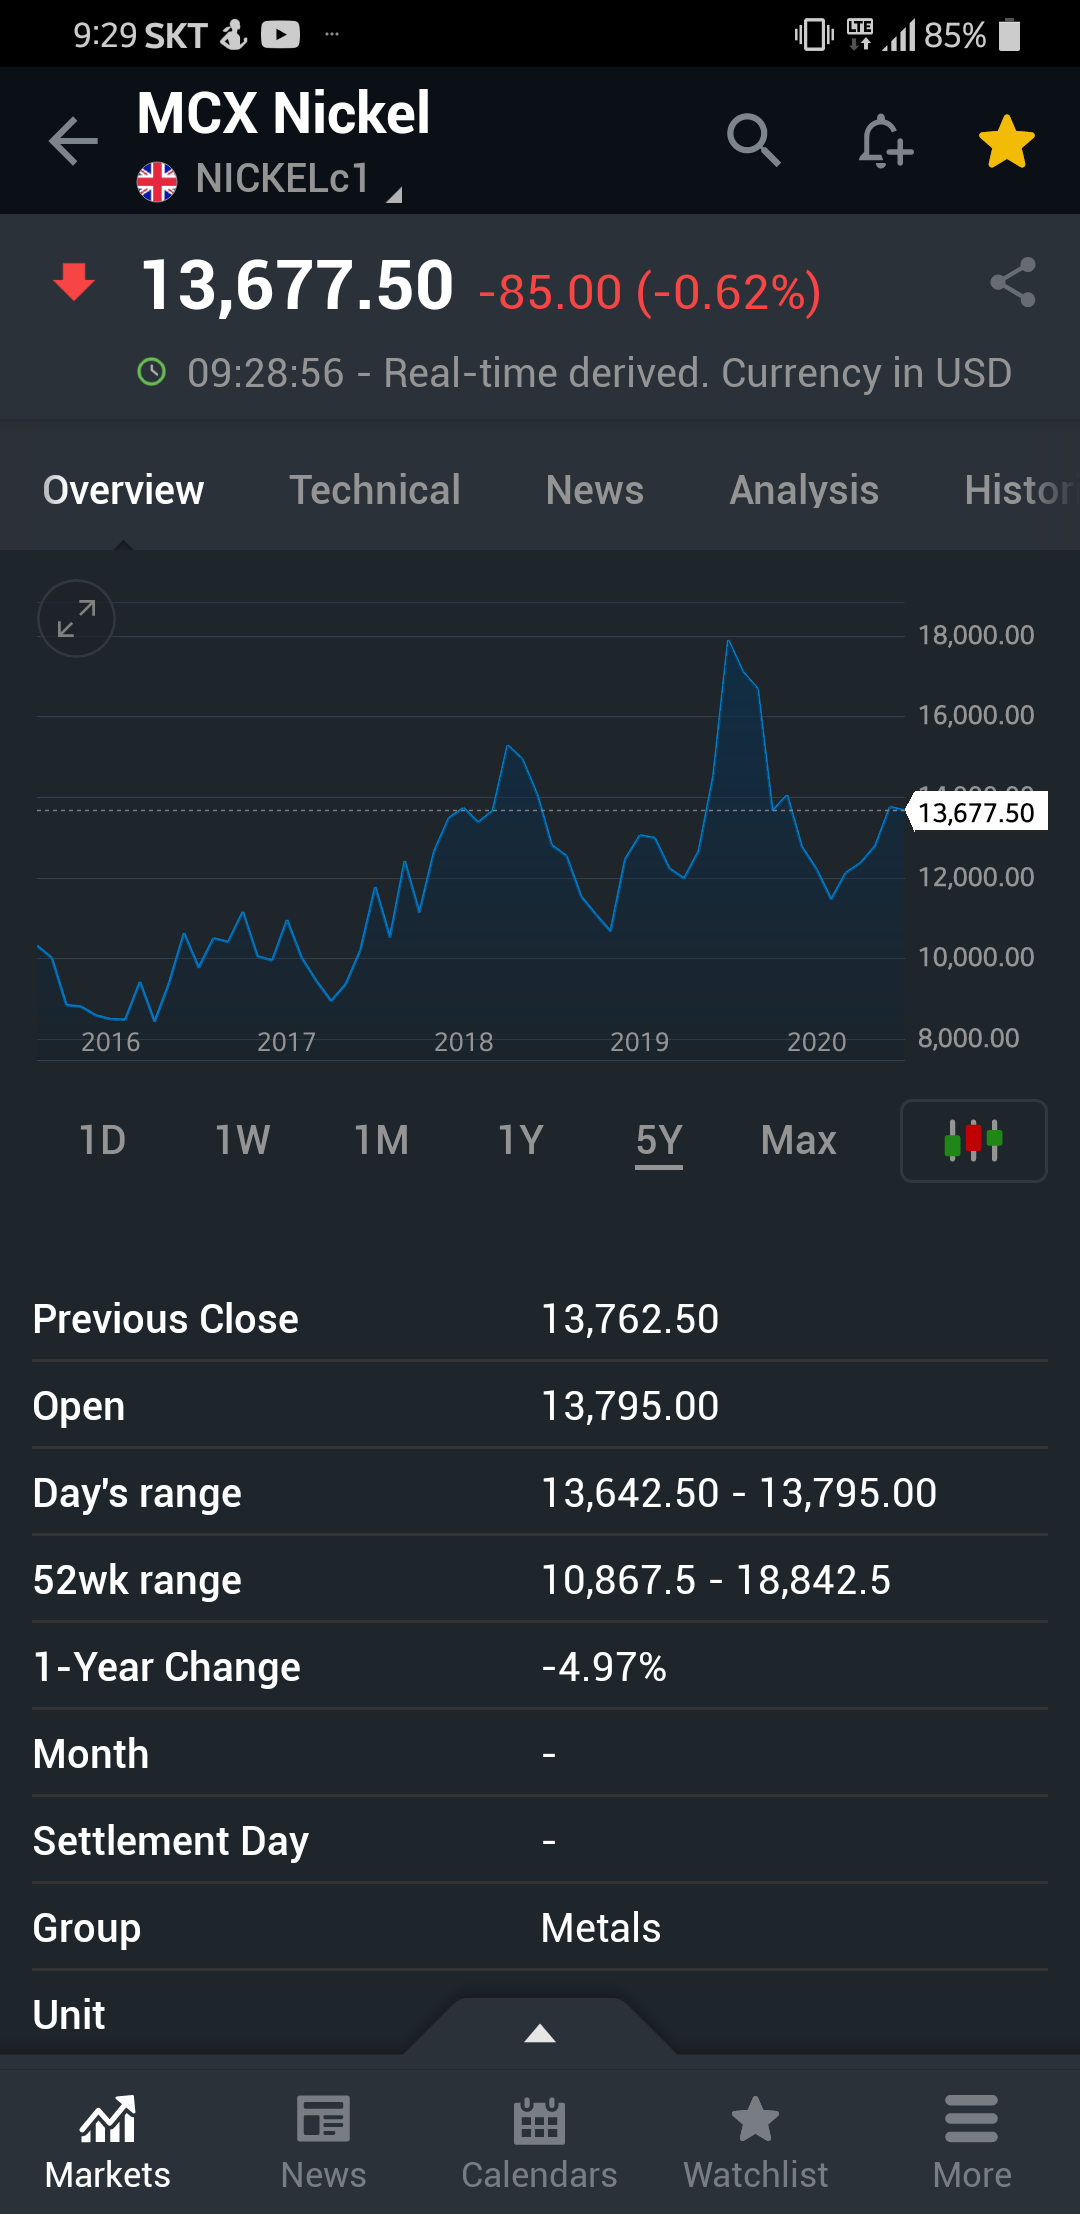This screenshot has height=2214, width=1080.
Task: Tap the 2018 axis label on chart
Action: (464, 1042)
